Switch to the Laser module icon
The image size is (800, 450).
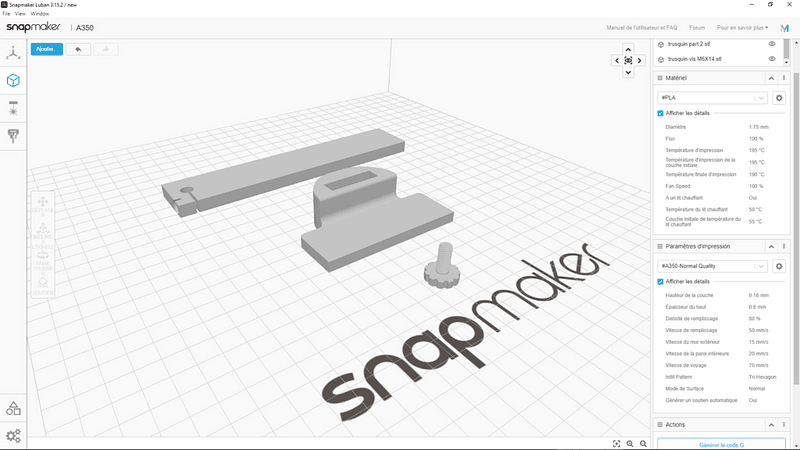13,108
